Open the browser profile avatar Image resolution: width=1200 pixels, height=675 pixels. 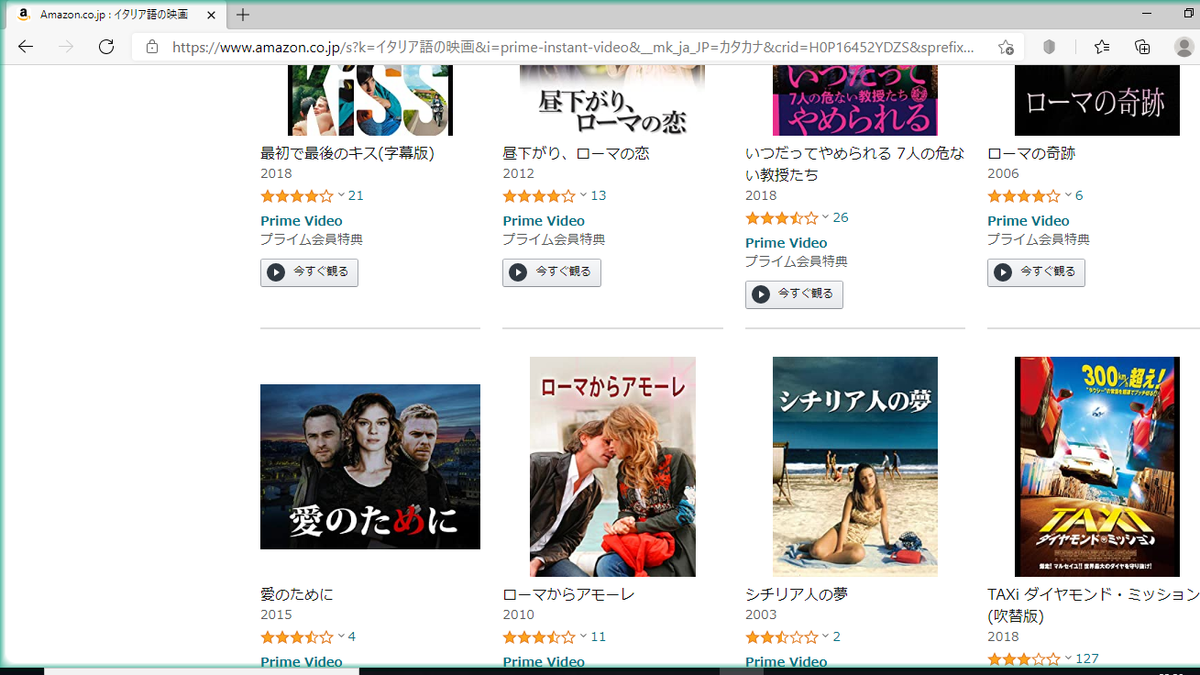point(1185,47)
